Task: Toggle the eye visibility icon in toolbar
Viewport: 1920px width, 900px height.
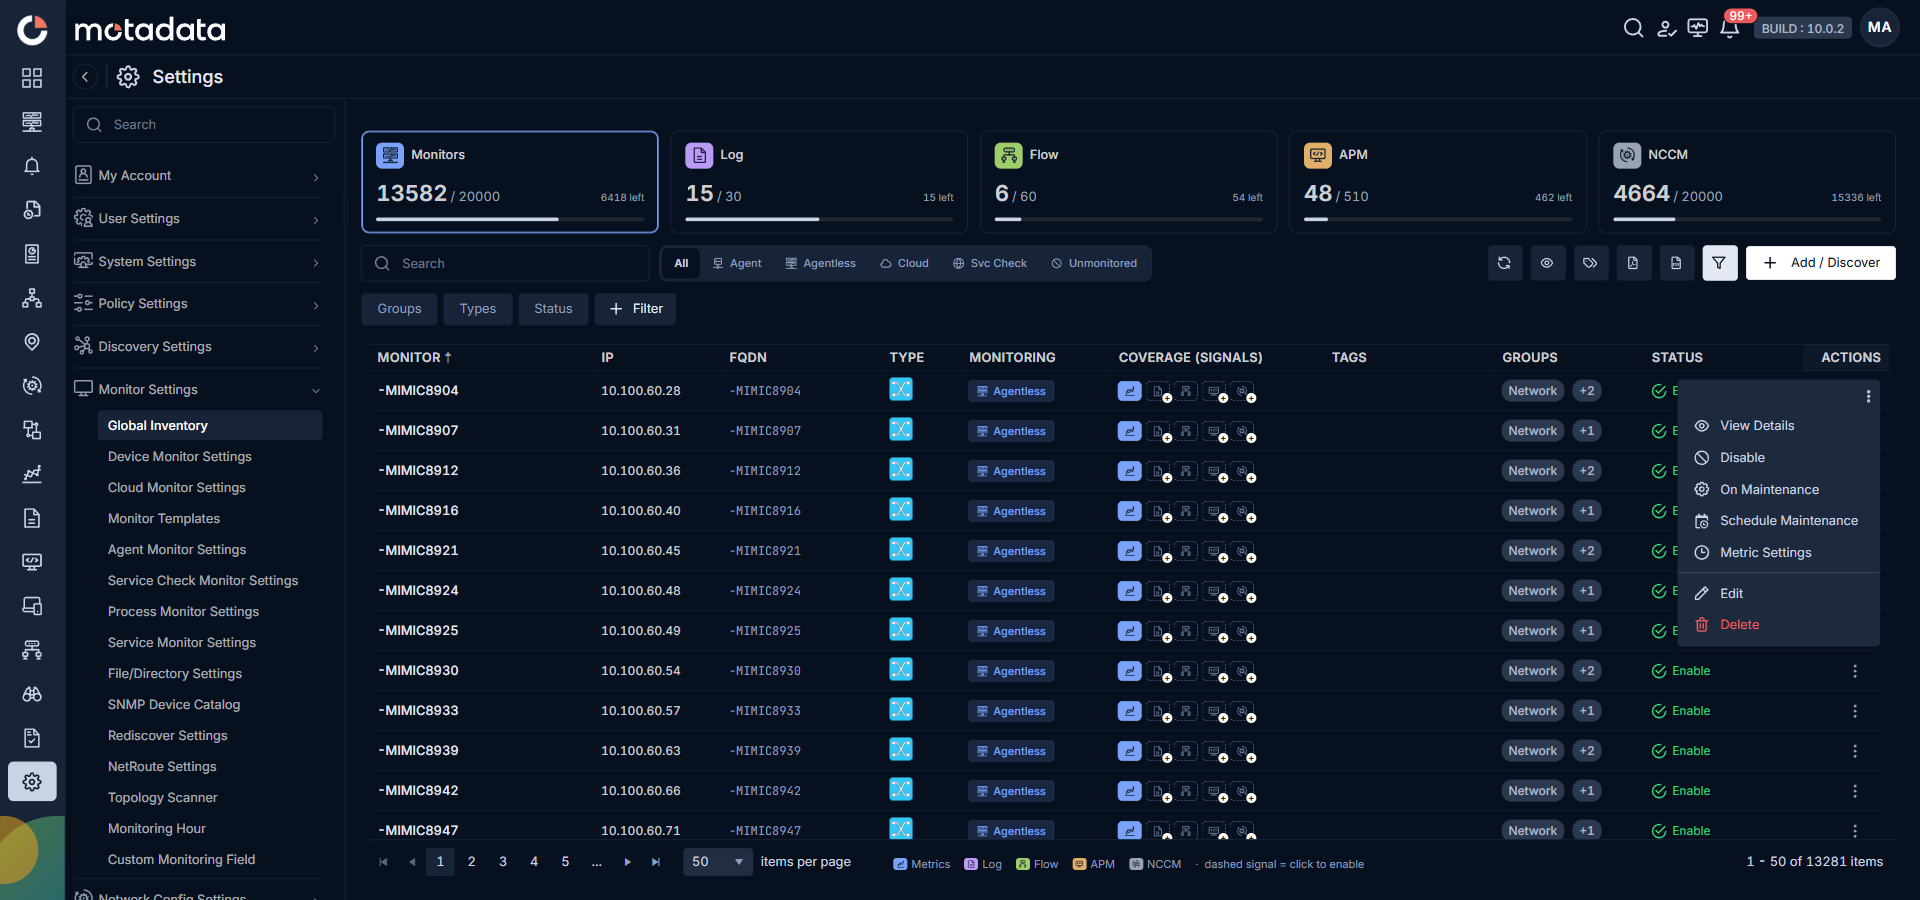Action: 1547,263
